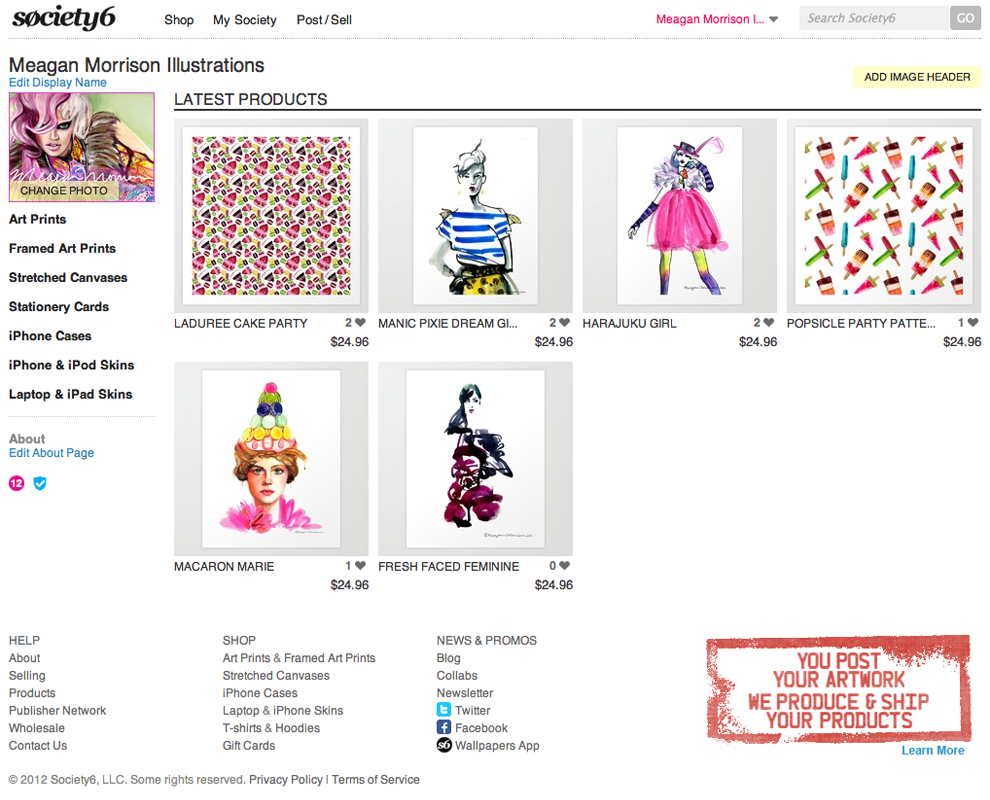Click Art Prints & Framed Art Prints footer link

tap(299, 658)
